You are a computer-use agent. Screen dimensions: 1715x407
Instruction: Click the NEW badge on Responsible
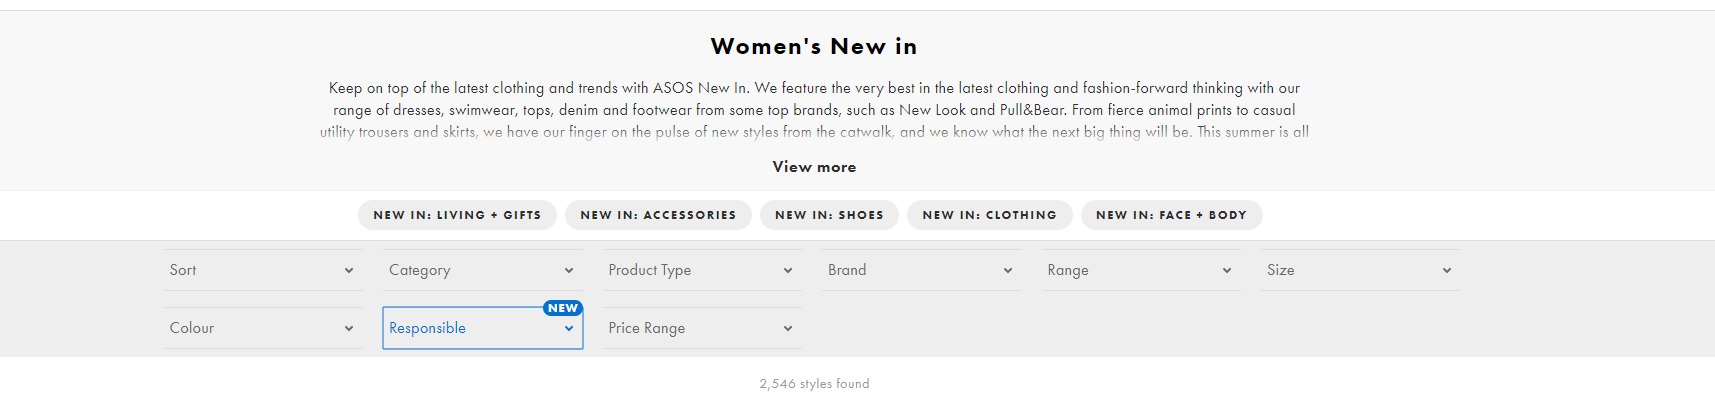(563, 308)
